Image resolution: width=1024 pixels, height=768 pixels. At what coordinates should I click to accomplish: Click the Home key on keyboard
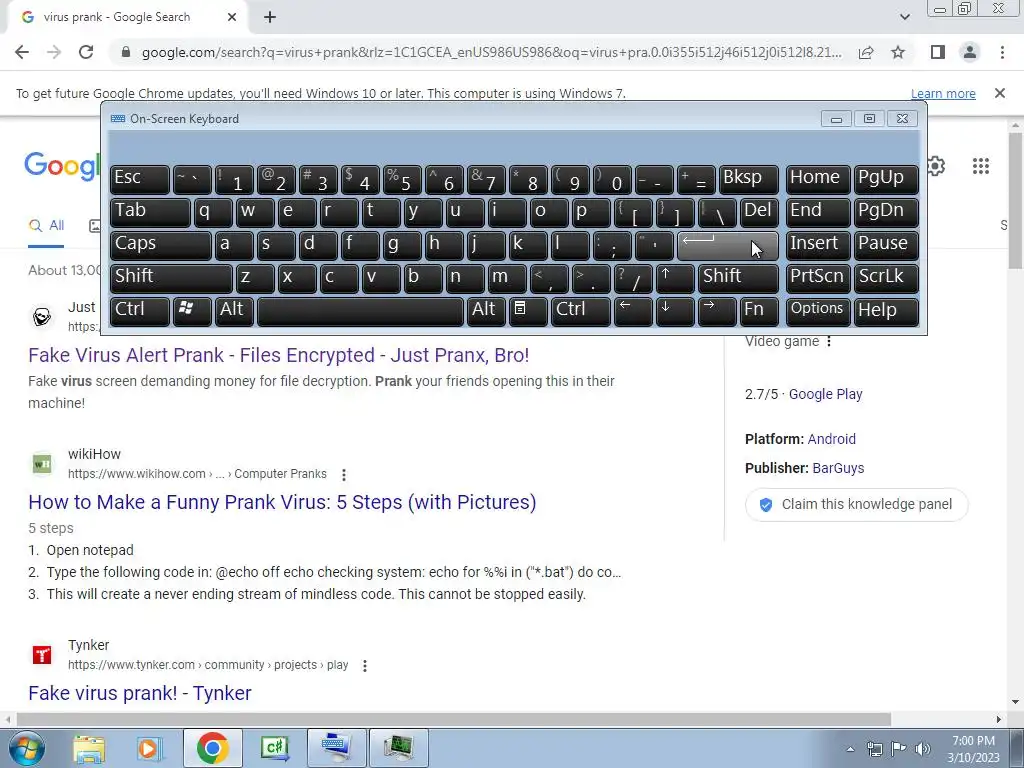point(818,179)
